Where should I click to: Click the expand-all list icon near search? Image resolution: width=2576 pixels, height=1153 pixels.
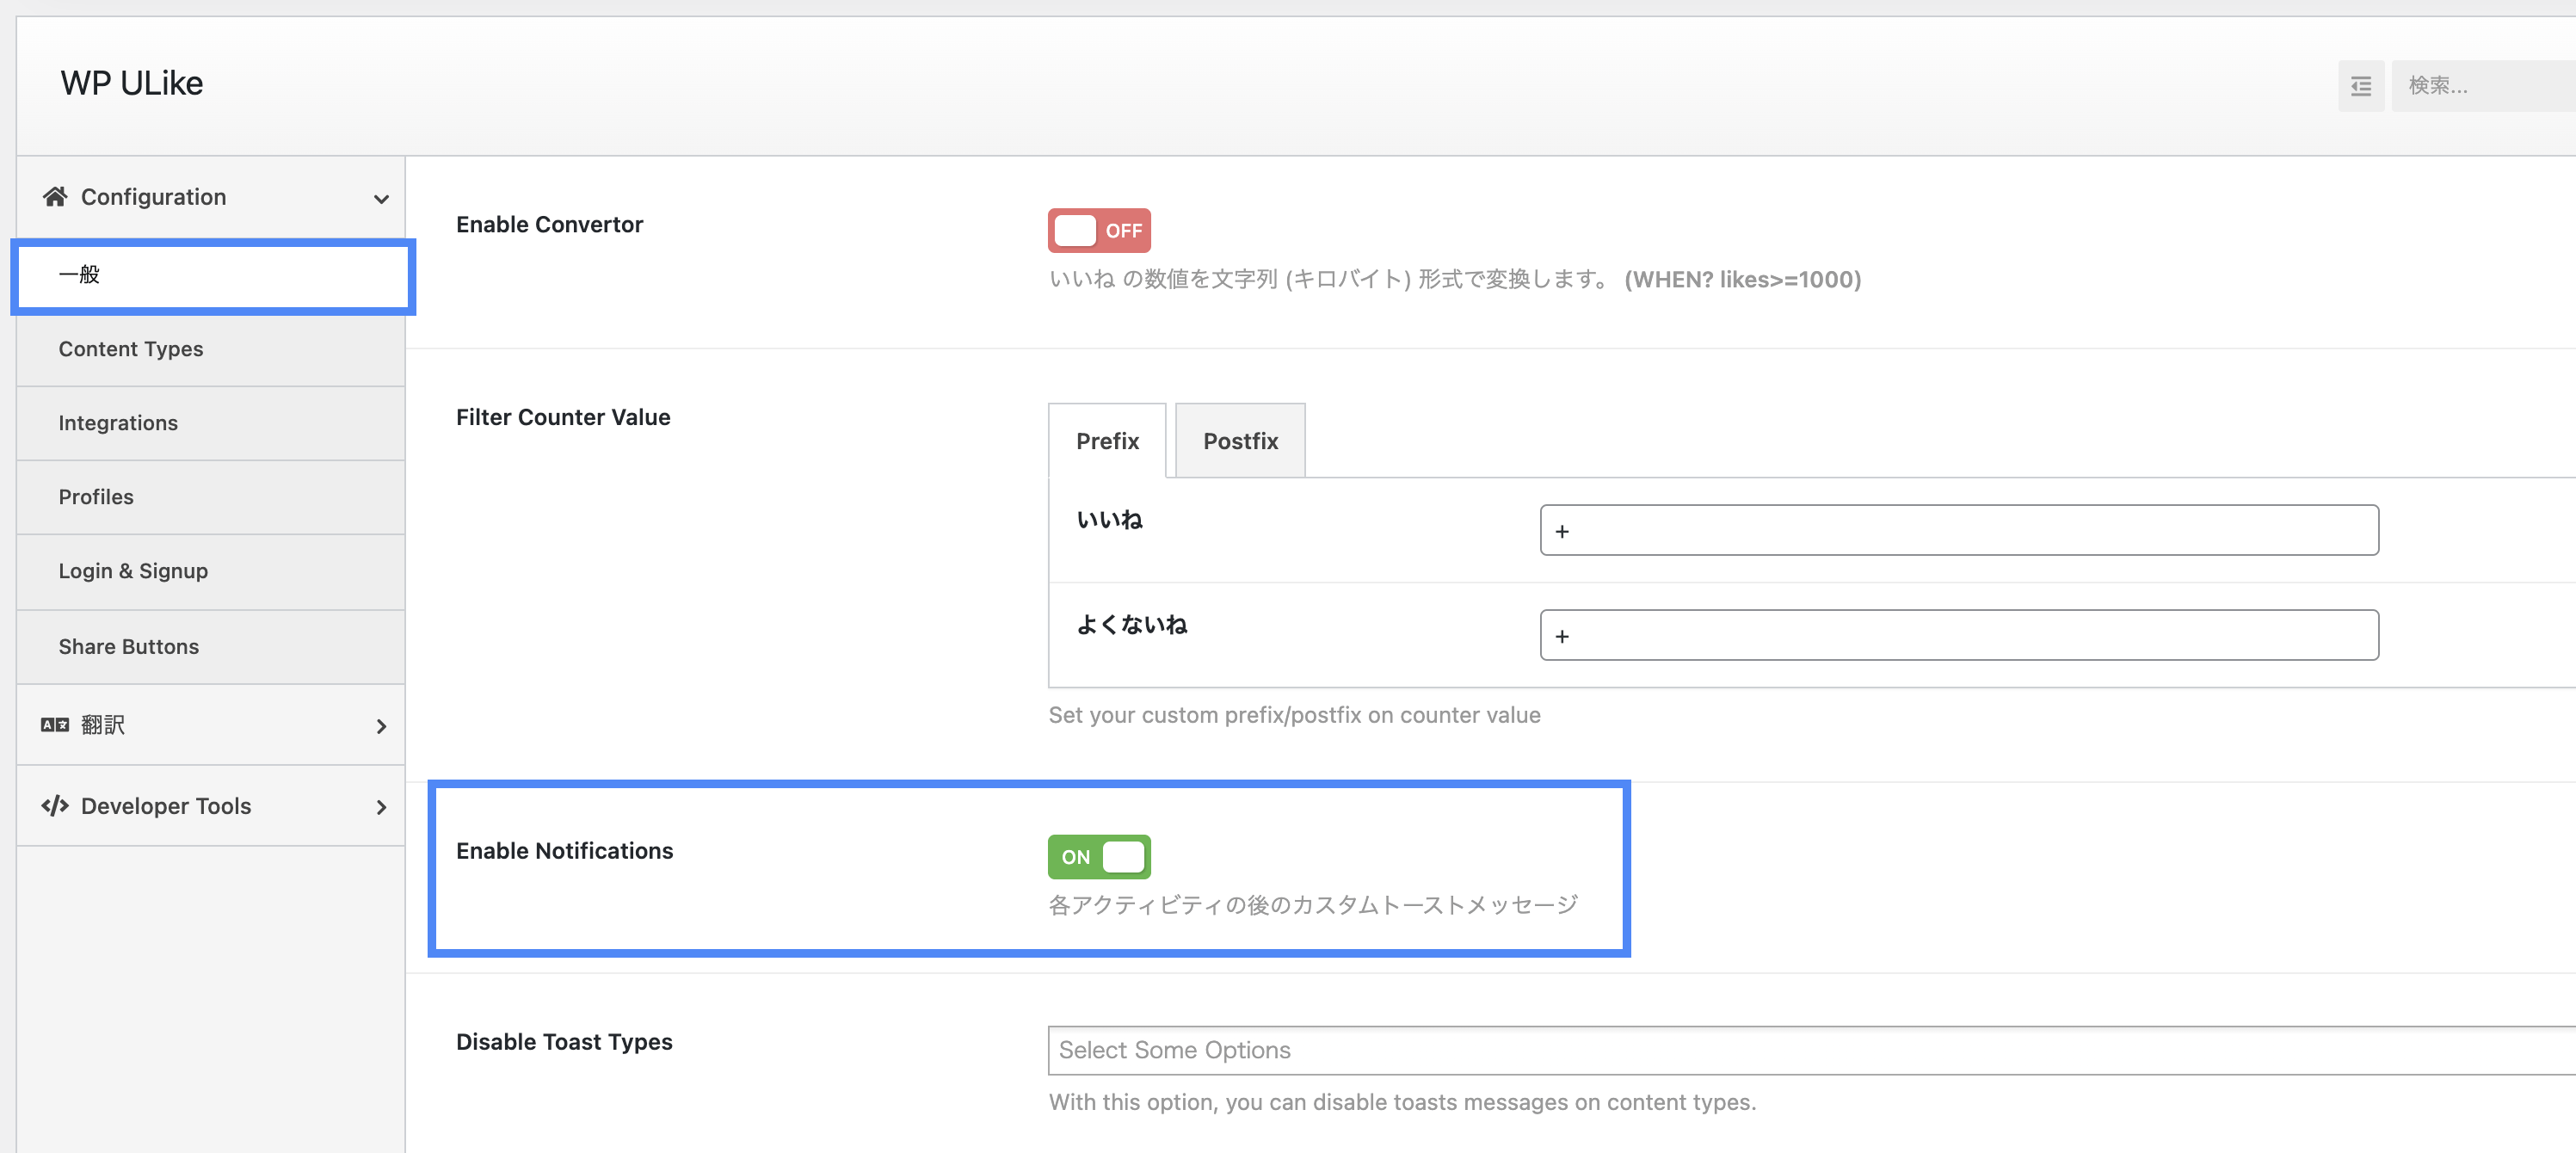point(2360,86)
